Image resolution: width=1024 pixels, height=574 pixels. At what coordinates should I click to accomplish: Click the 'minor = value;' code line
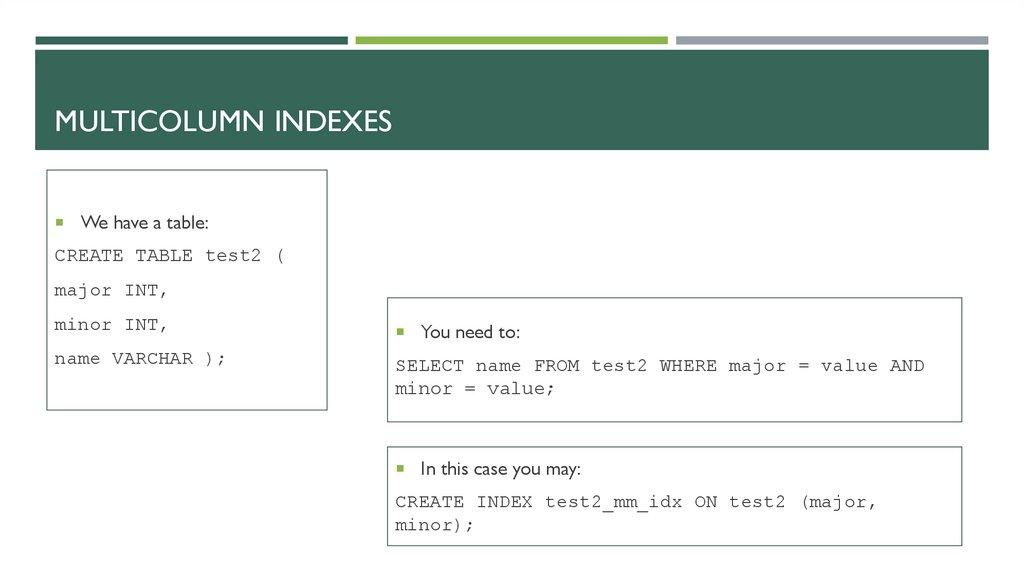click(x=474, y=389)
